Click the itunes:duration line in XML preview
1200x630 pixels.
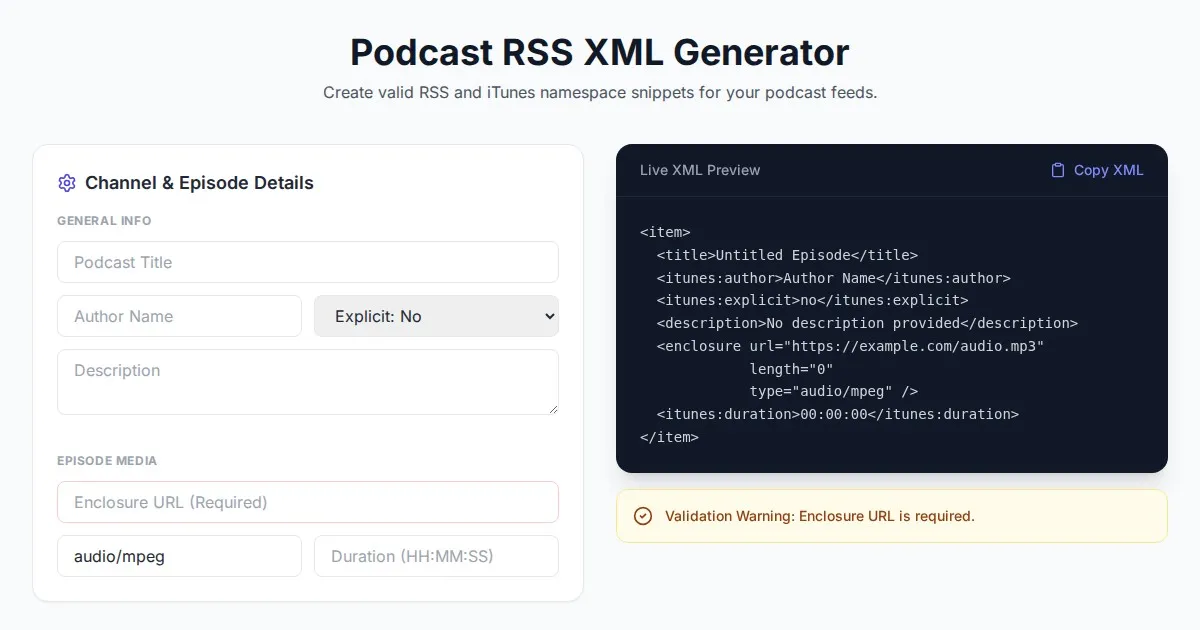click(837, 414)
